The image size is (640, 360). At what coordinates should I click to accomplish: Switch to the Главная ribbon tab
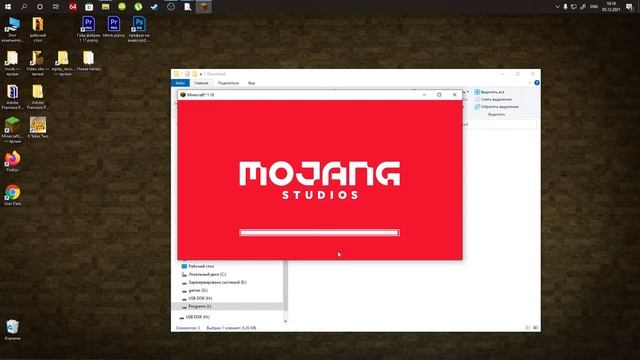pos(201,83)
